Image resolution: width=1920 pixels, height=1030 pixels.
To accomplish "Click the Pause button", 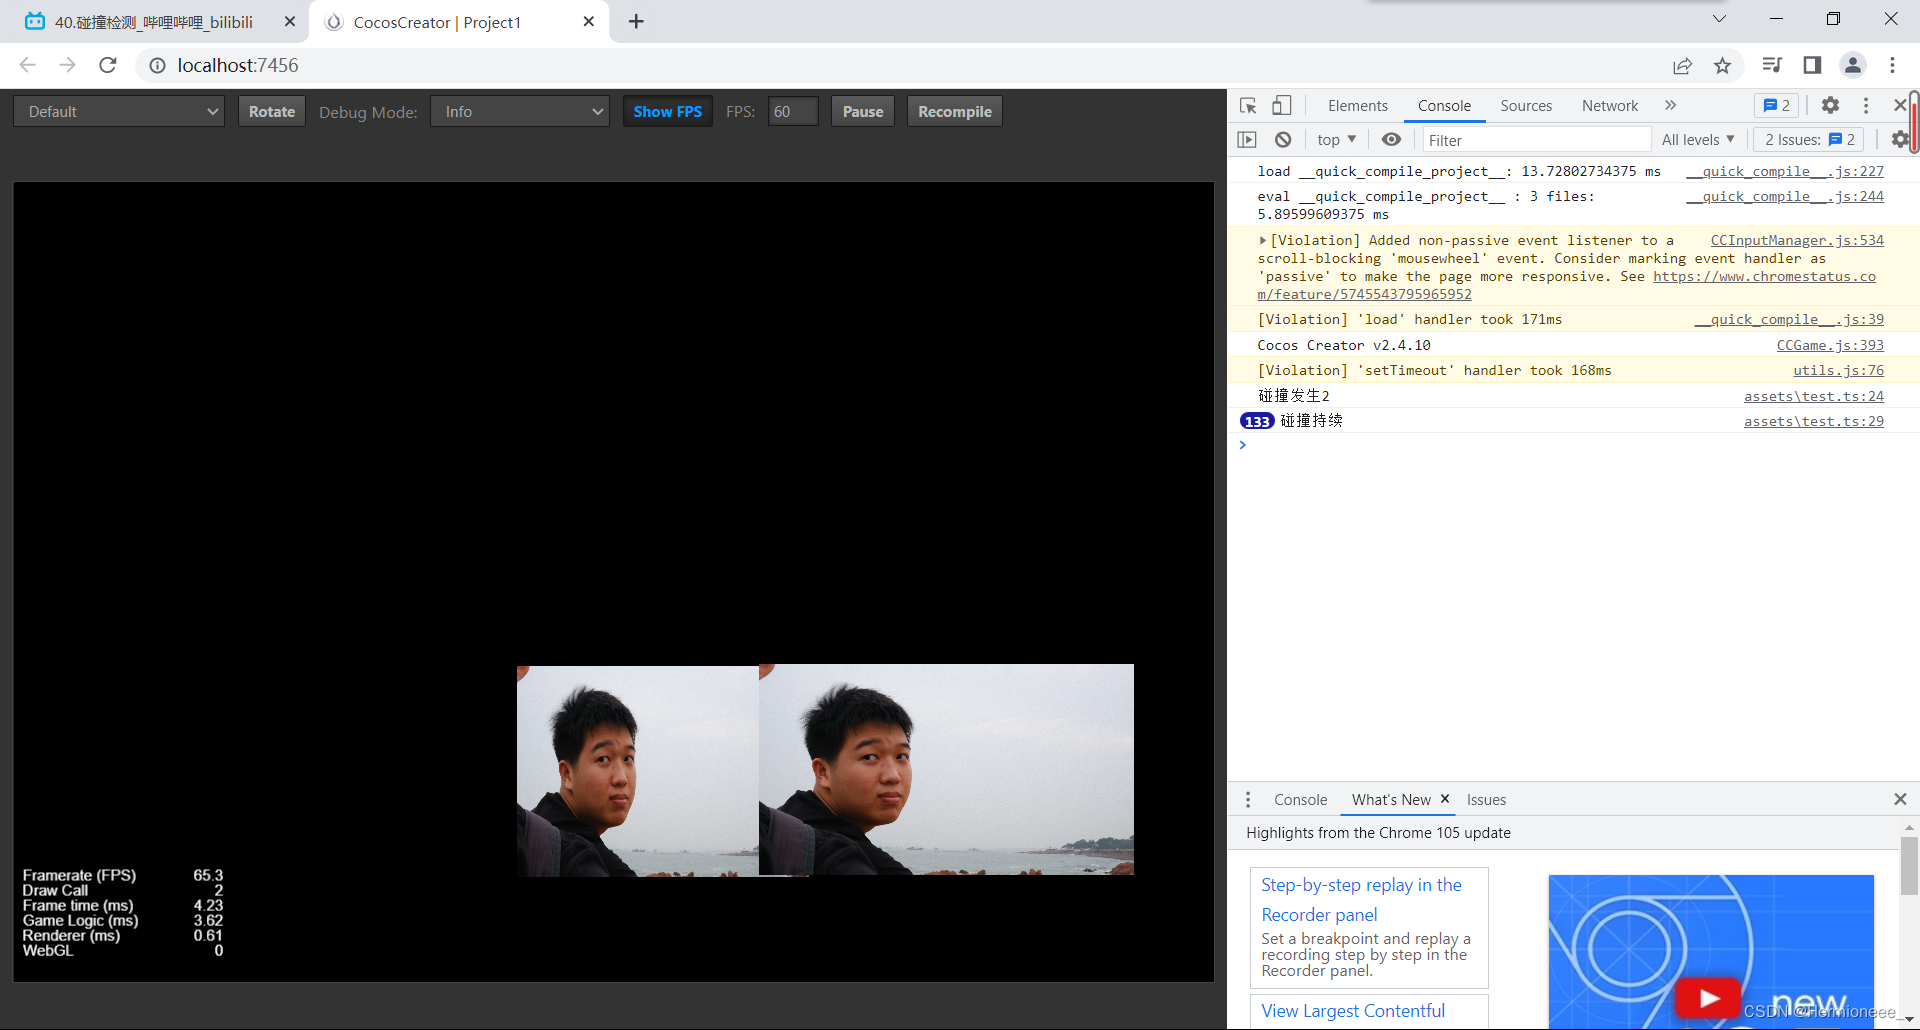I will 863,112.
